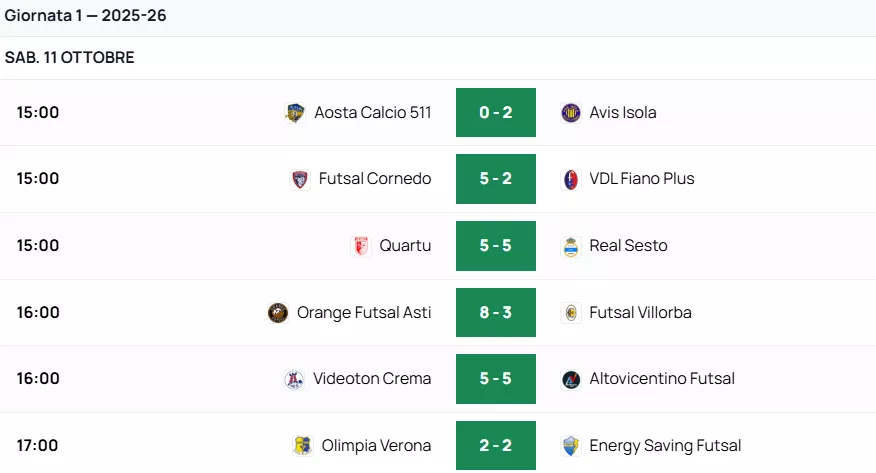Screen dimensions: 876x473
Task: Click the Avis Isola team crest
Action: pos(571,113)
